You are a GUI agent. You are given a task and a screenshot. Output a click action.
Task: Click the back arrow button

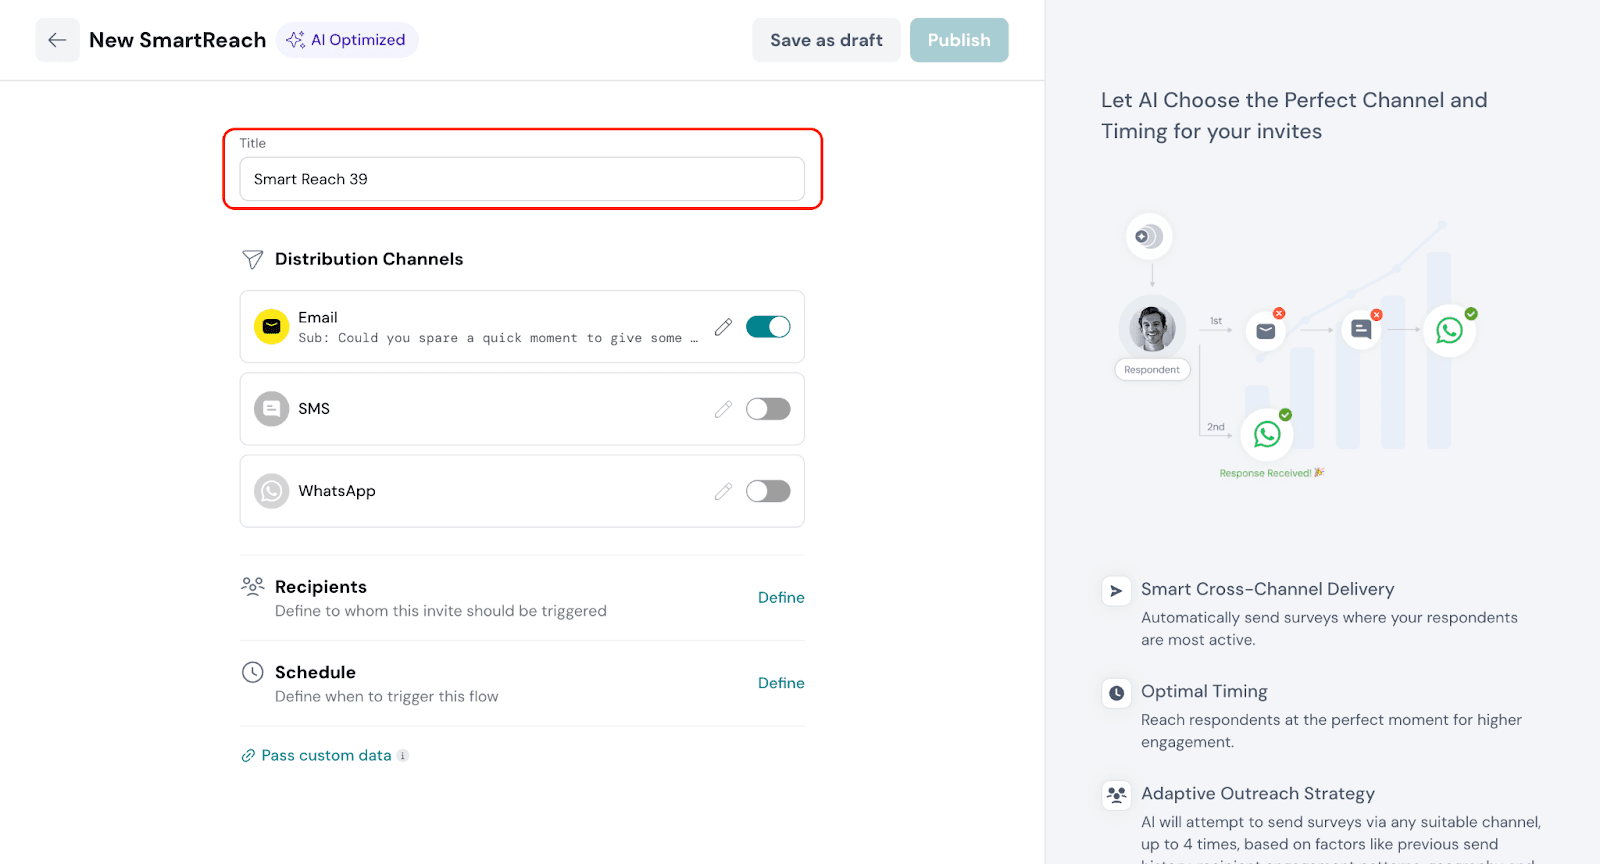57,40
